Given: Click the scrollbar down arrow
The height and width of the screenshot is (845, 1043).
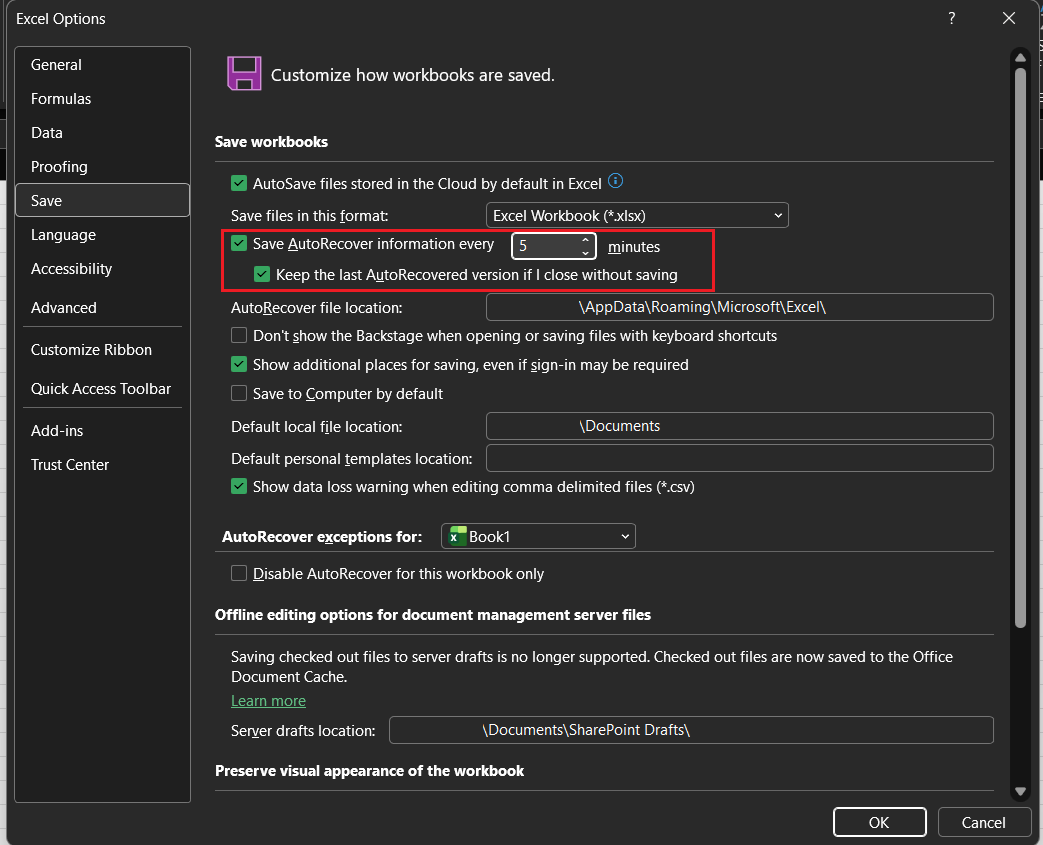Looking at the screenshot, I should tap(1020, 791).
